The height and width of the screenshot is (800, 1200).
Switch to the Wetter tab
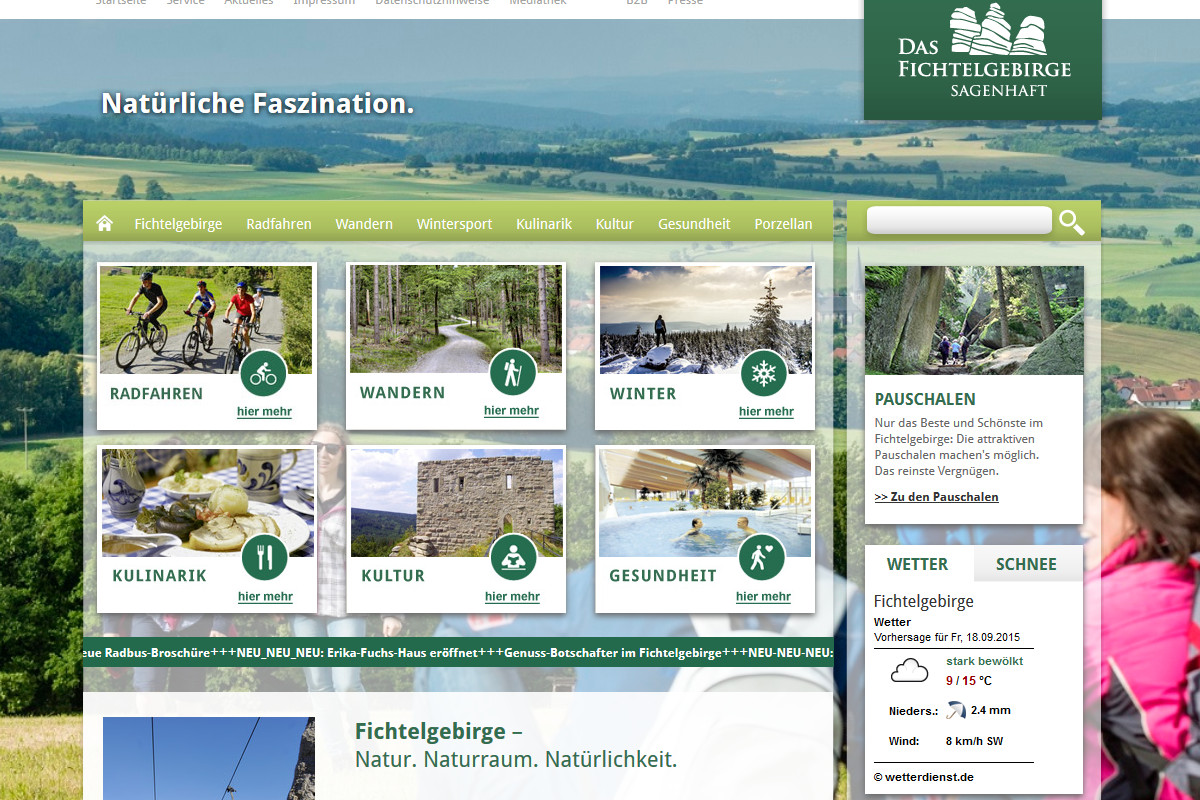click(x=919, y=564)
